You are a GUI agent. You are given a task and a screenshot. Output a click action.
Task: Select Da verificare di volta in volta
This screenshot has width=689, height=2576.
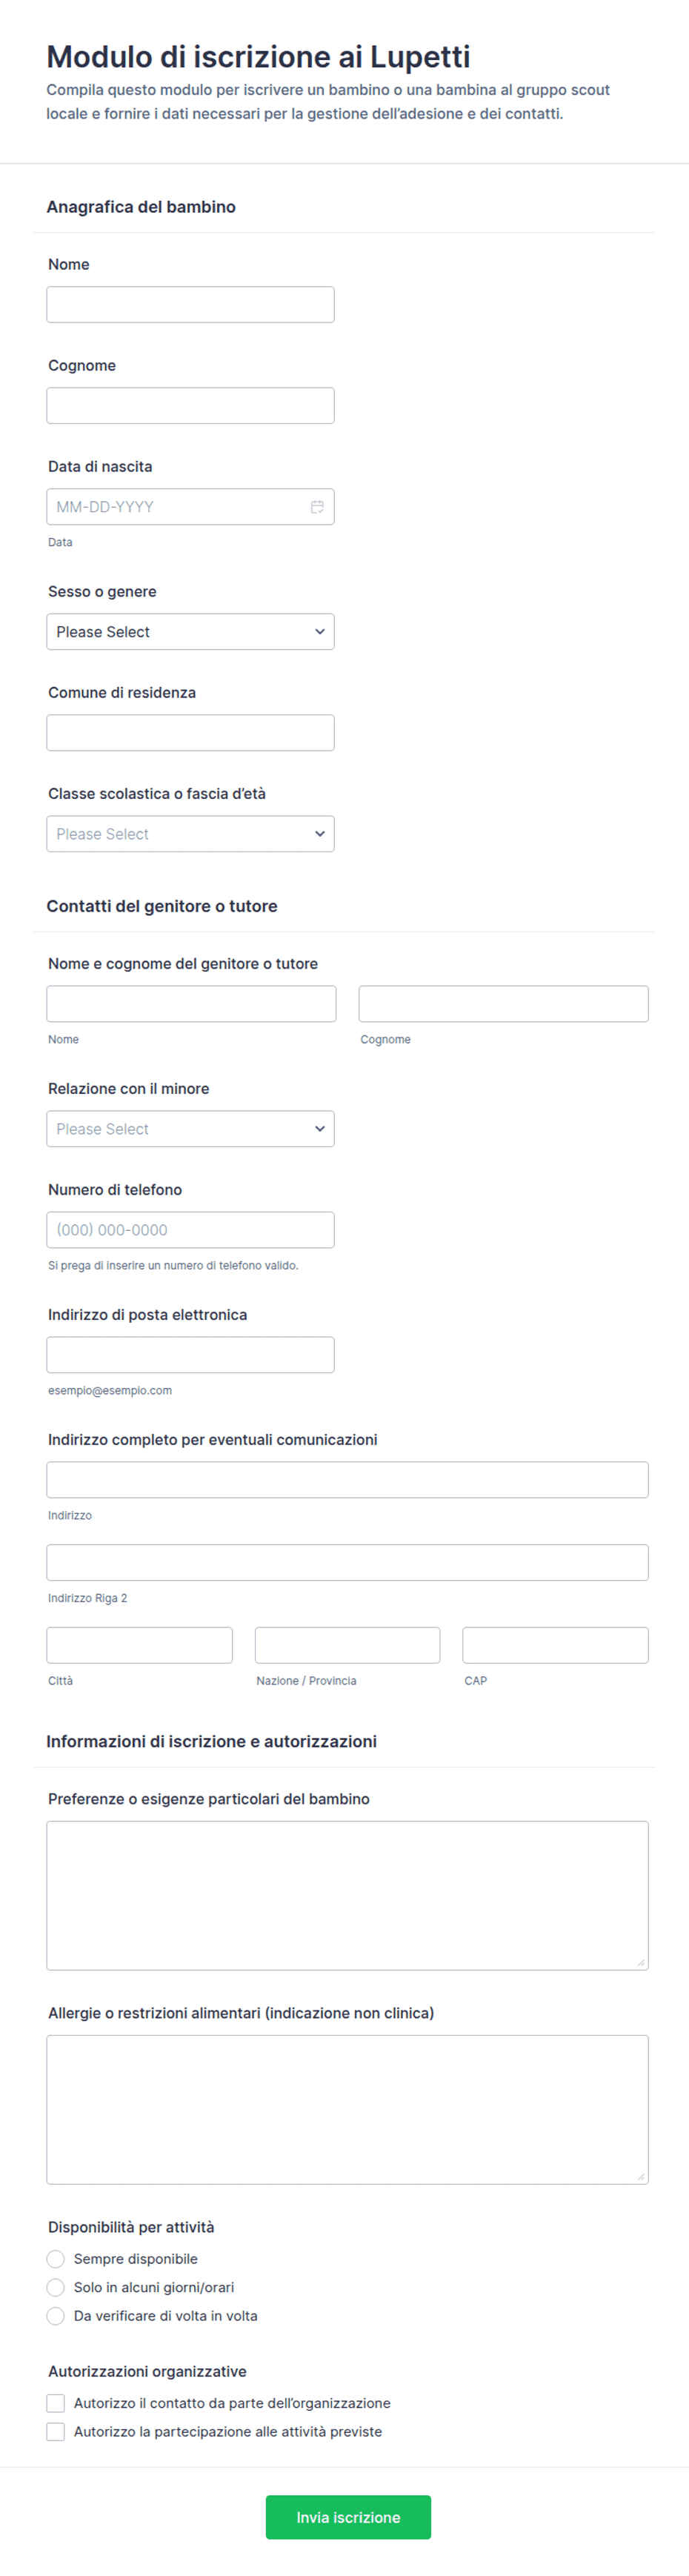56,2316
